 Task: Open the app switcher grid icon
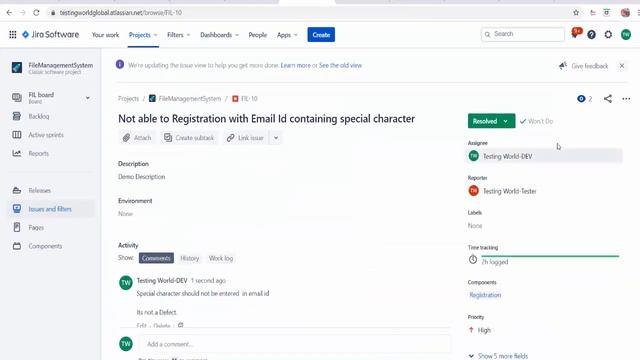[x=13, y=35]
